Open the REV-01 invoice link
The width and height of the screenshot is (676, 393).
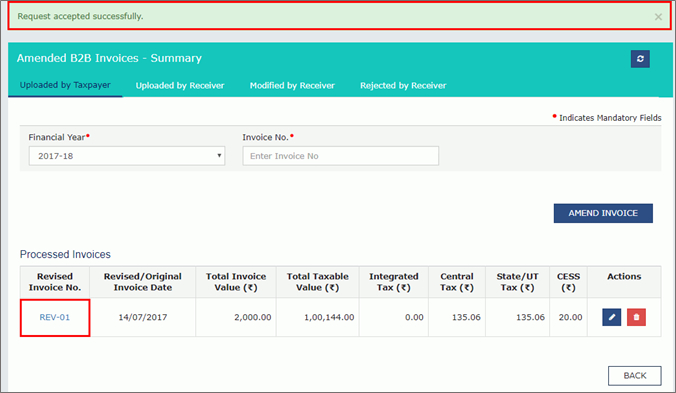tap(54, 317)
